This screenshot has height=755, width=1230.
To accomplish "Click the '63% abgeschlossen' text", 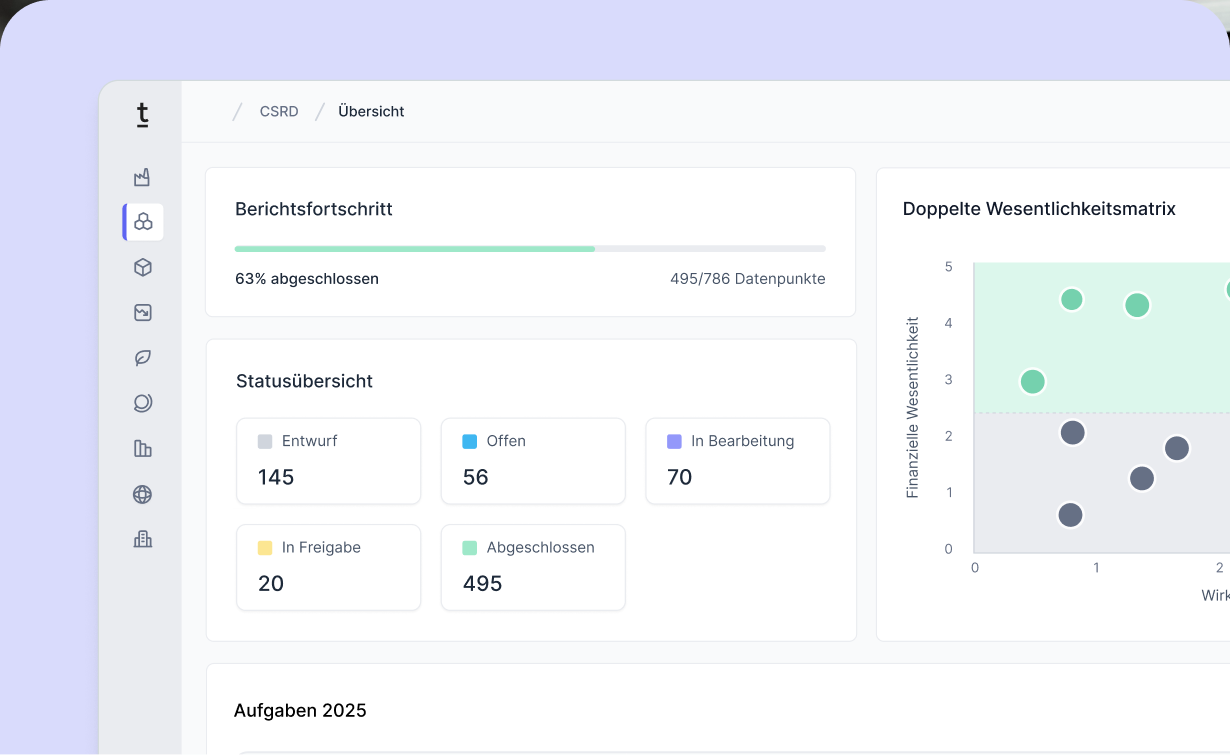I will (x=307, y=279).
